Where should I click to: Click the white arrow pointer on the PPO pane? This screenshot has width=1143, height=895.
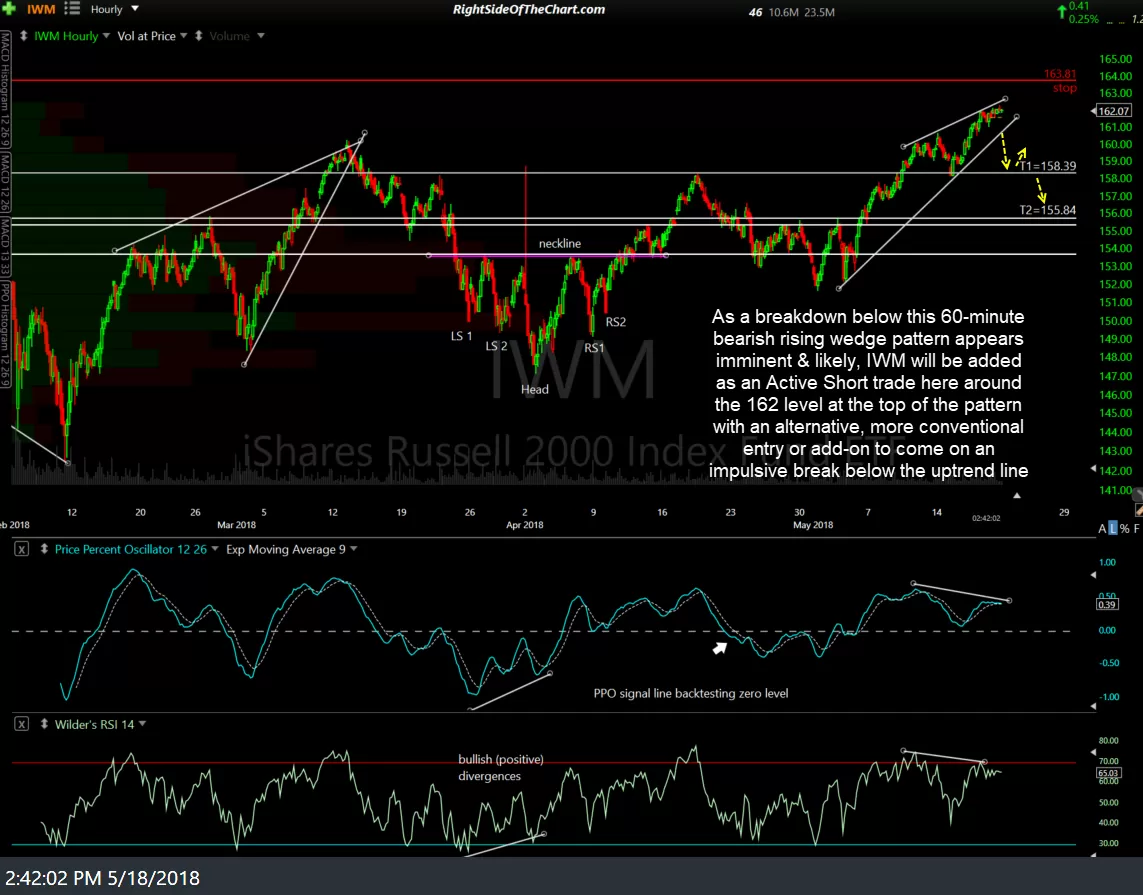coord(719,648)
